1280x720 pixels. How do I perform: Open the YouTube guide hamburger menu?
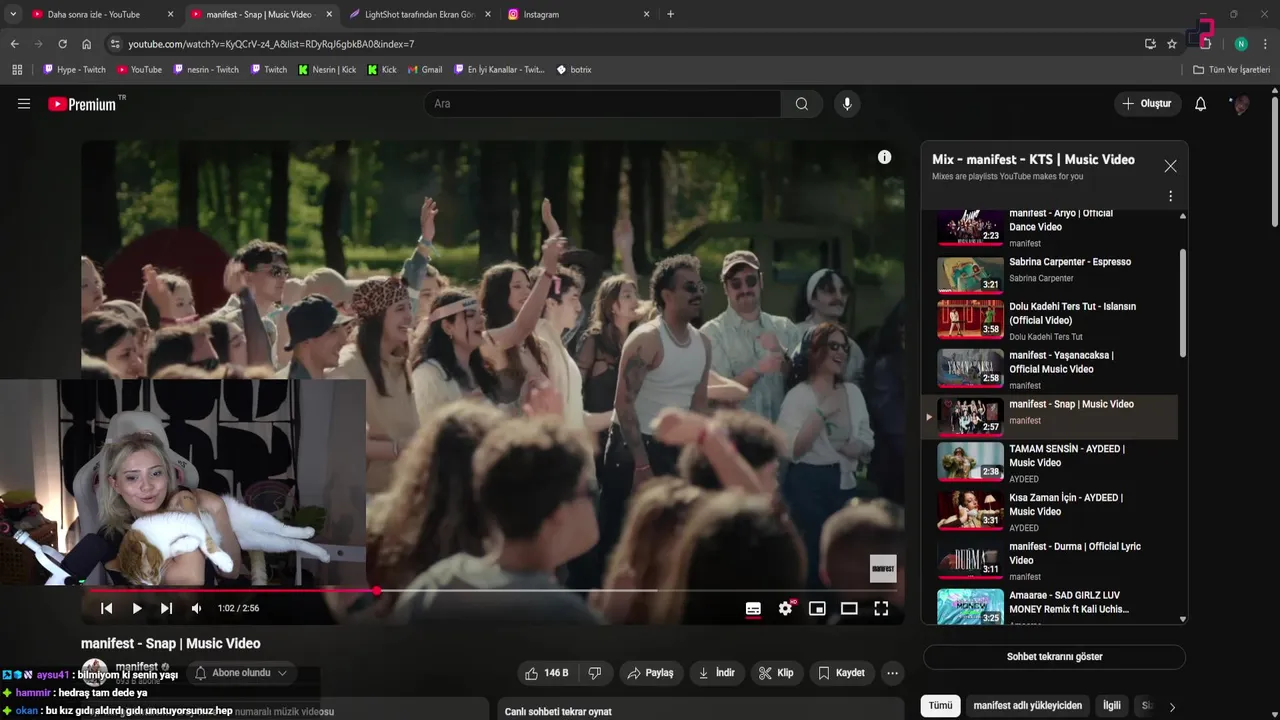24,104
